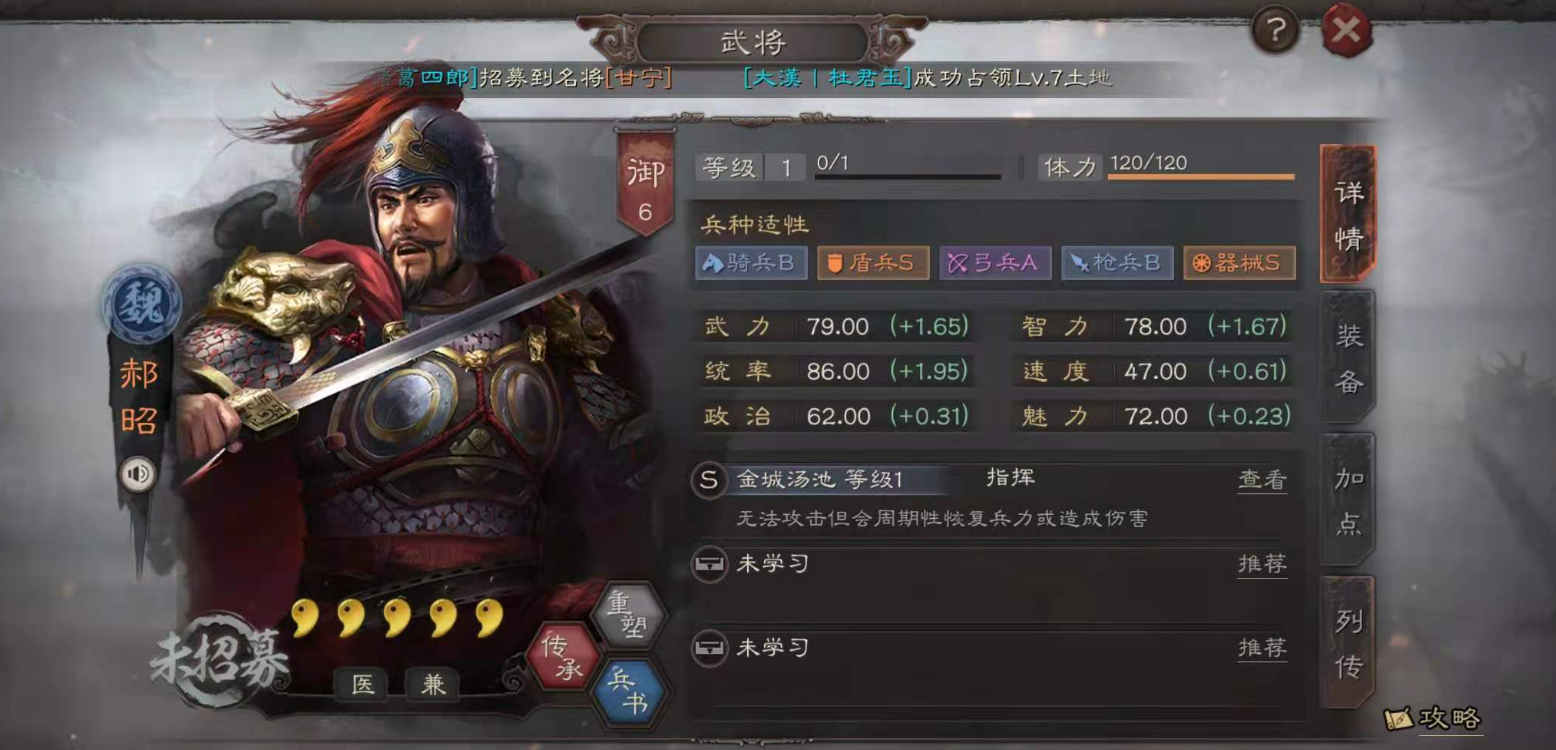Click 查看 to view skill details
The height and width of the screenshot is (750, 1556).
click(x=1262, y=480)
